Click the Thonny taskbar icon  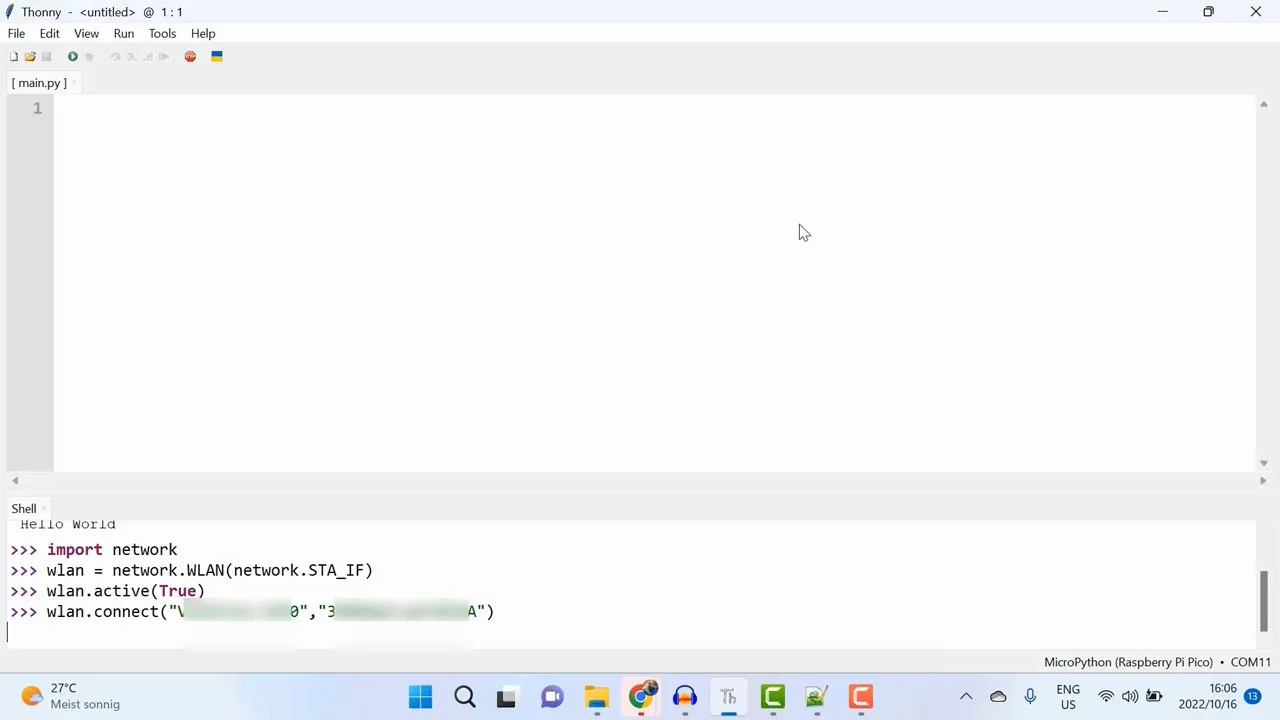pos(729,697)
